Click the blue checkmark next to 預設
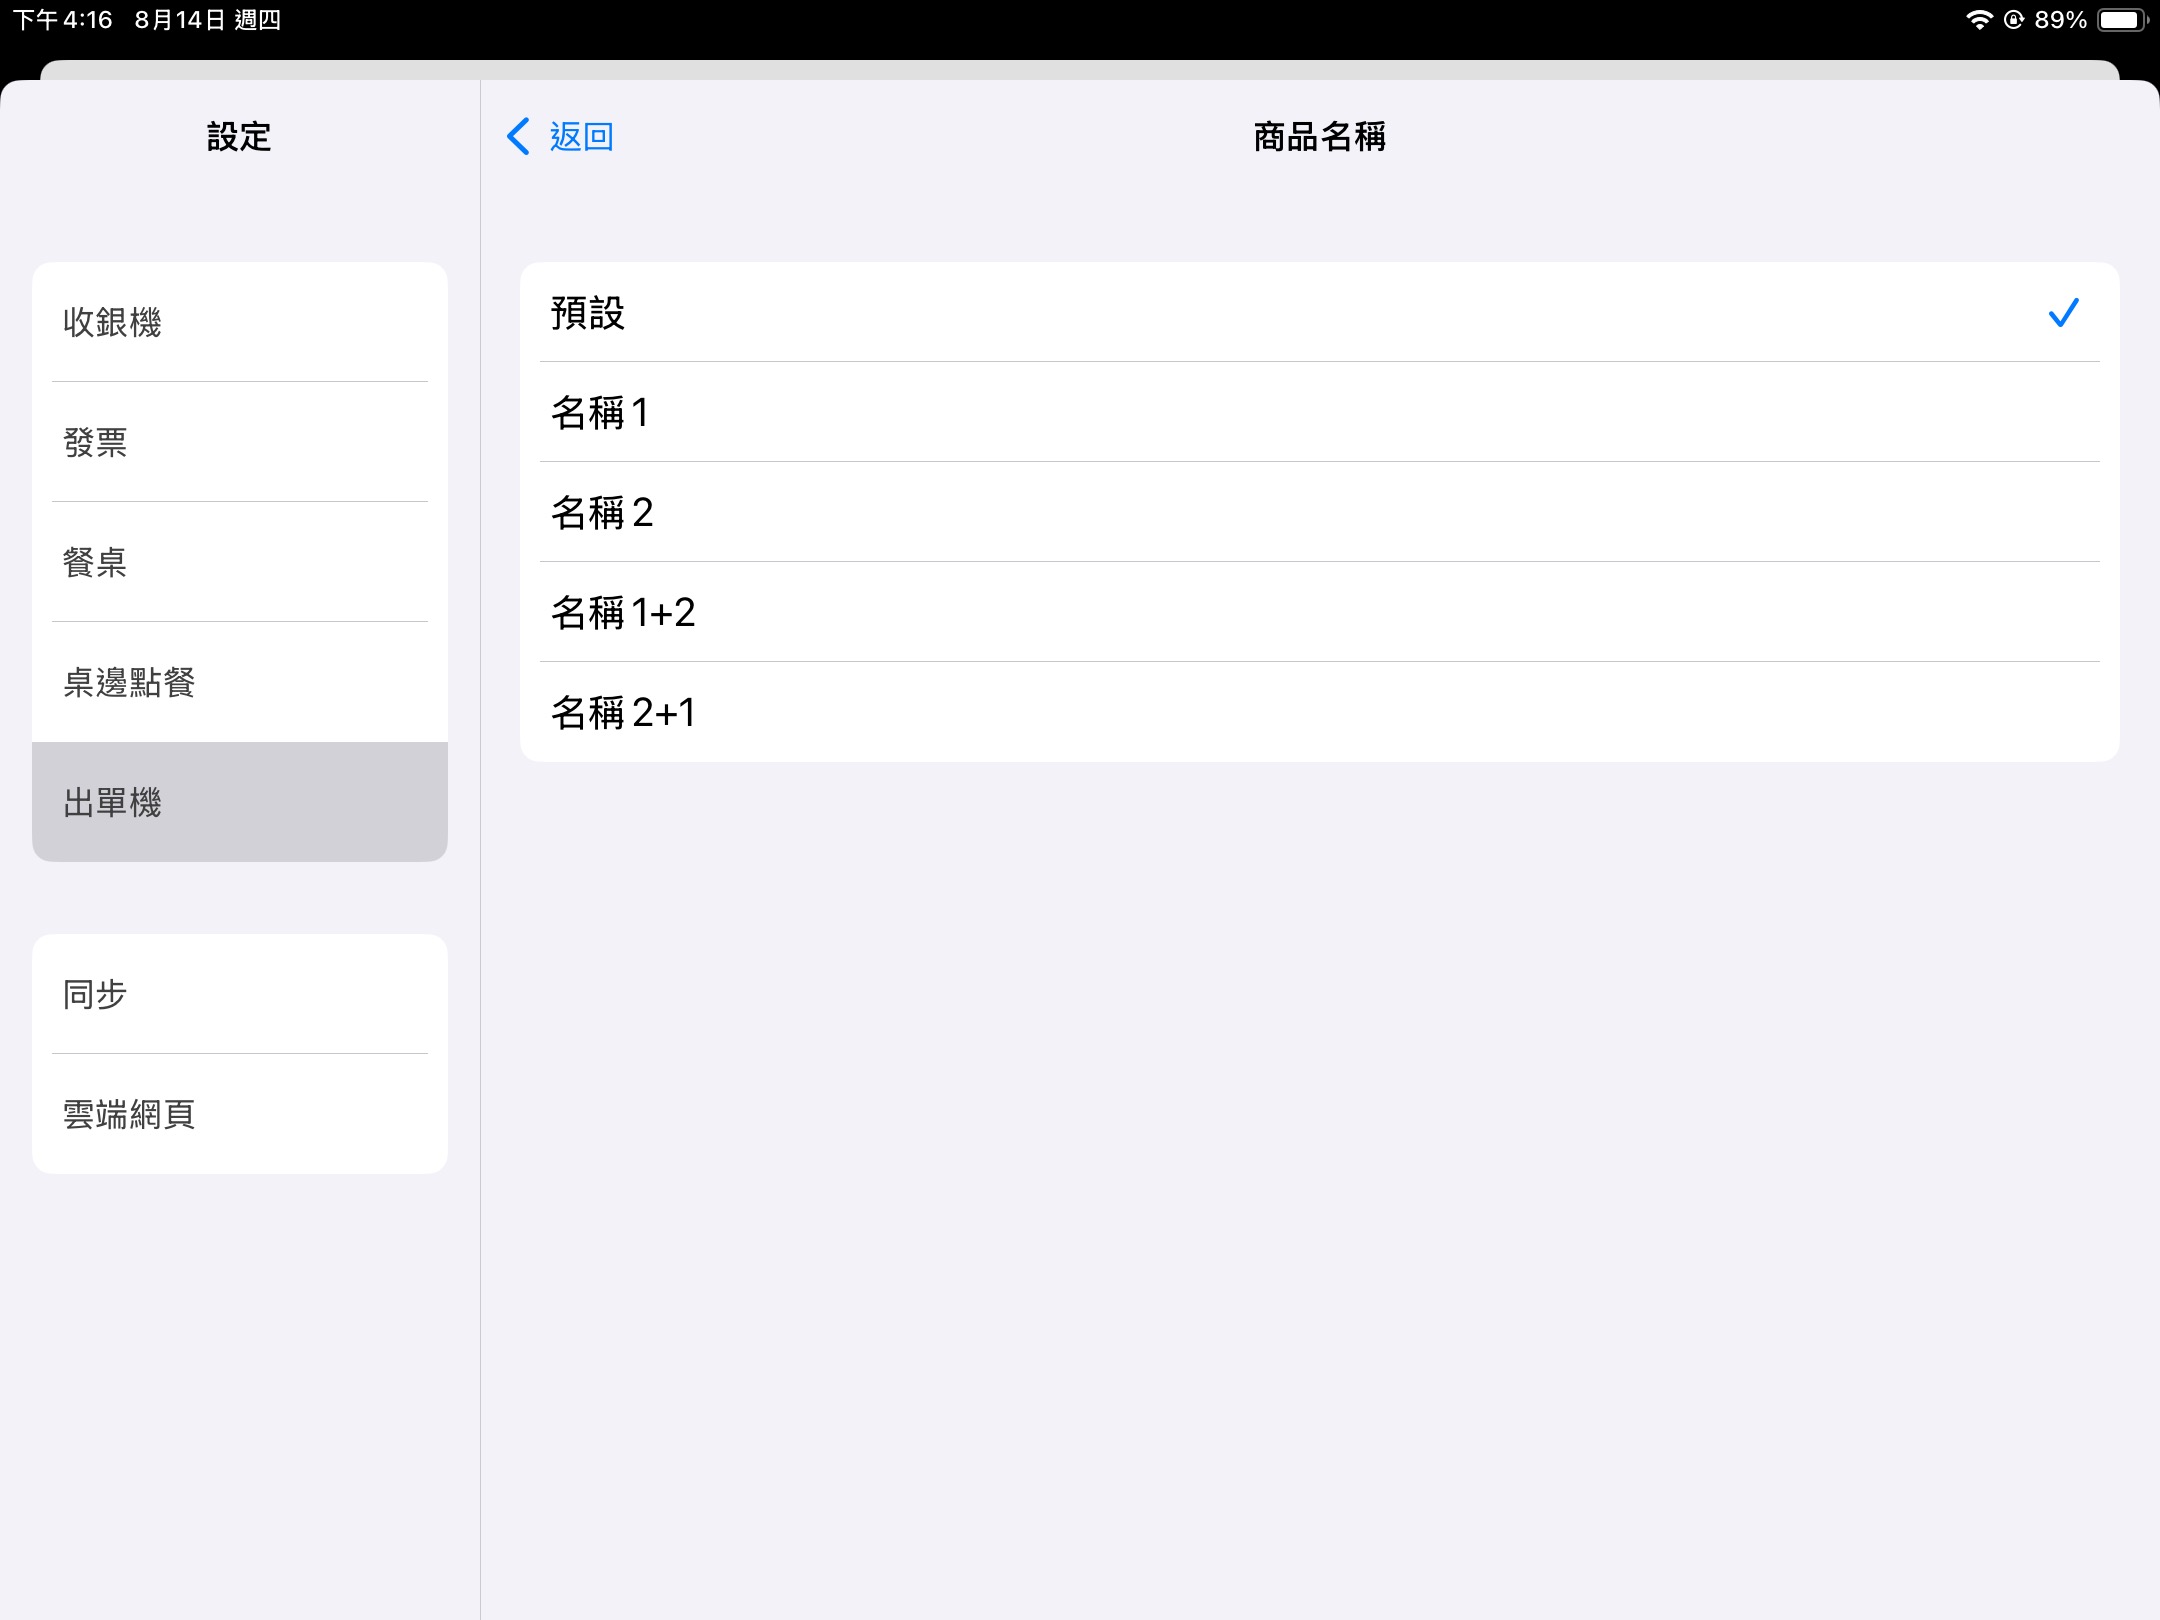The image size is (2160, 1620). tap(2063, 313)
